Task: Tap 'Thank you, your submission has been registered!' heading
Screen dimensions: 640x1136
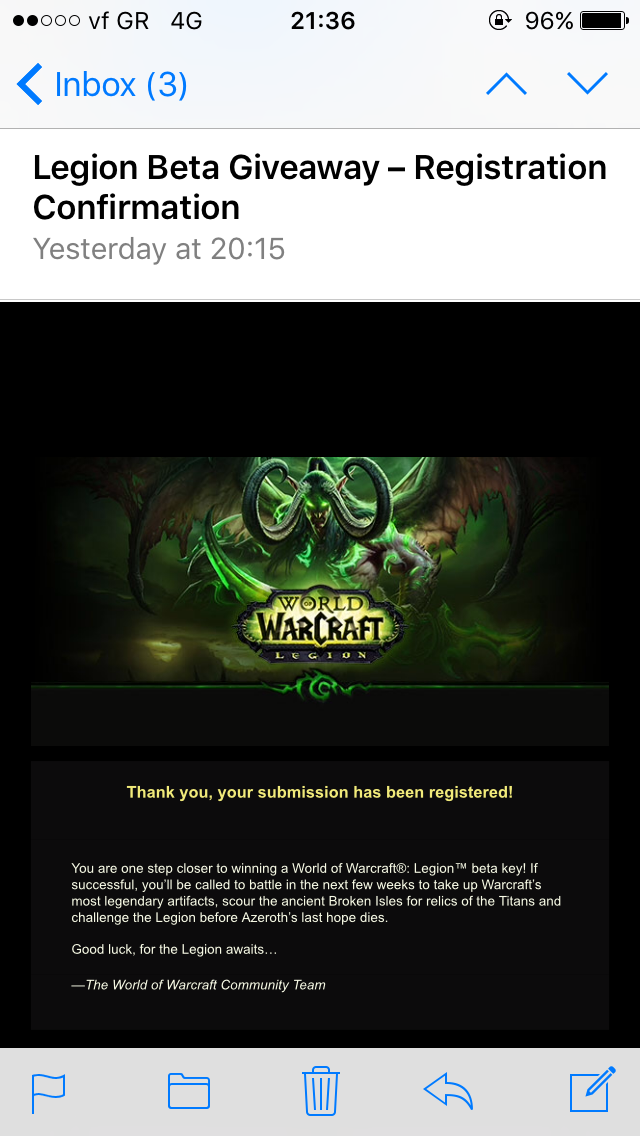Action: pyautogui.click(x=320, y=792)
